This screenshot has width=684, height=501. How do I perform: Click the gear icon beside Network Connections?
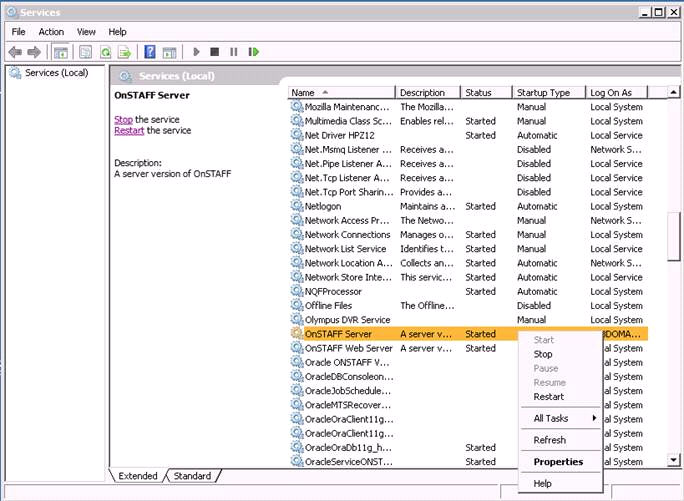point(297,234)
